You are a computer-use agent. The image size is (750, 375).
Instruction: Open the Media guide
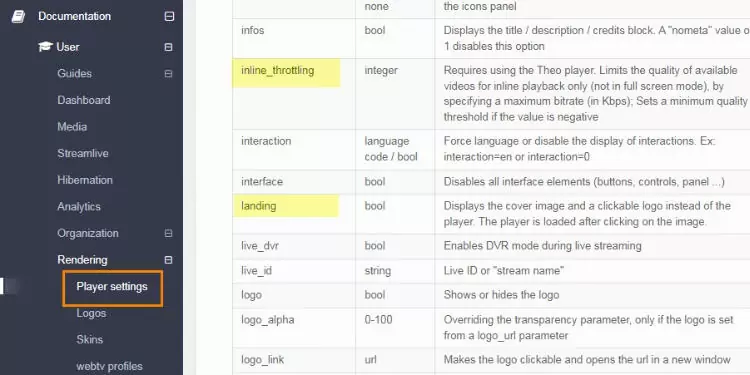[72, 127]
